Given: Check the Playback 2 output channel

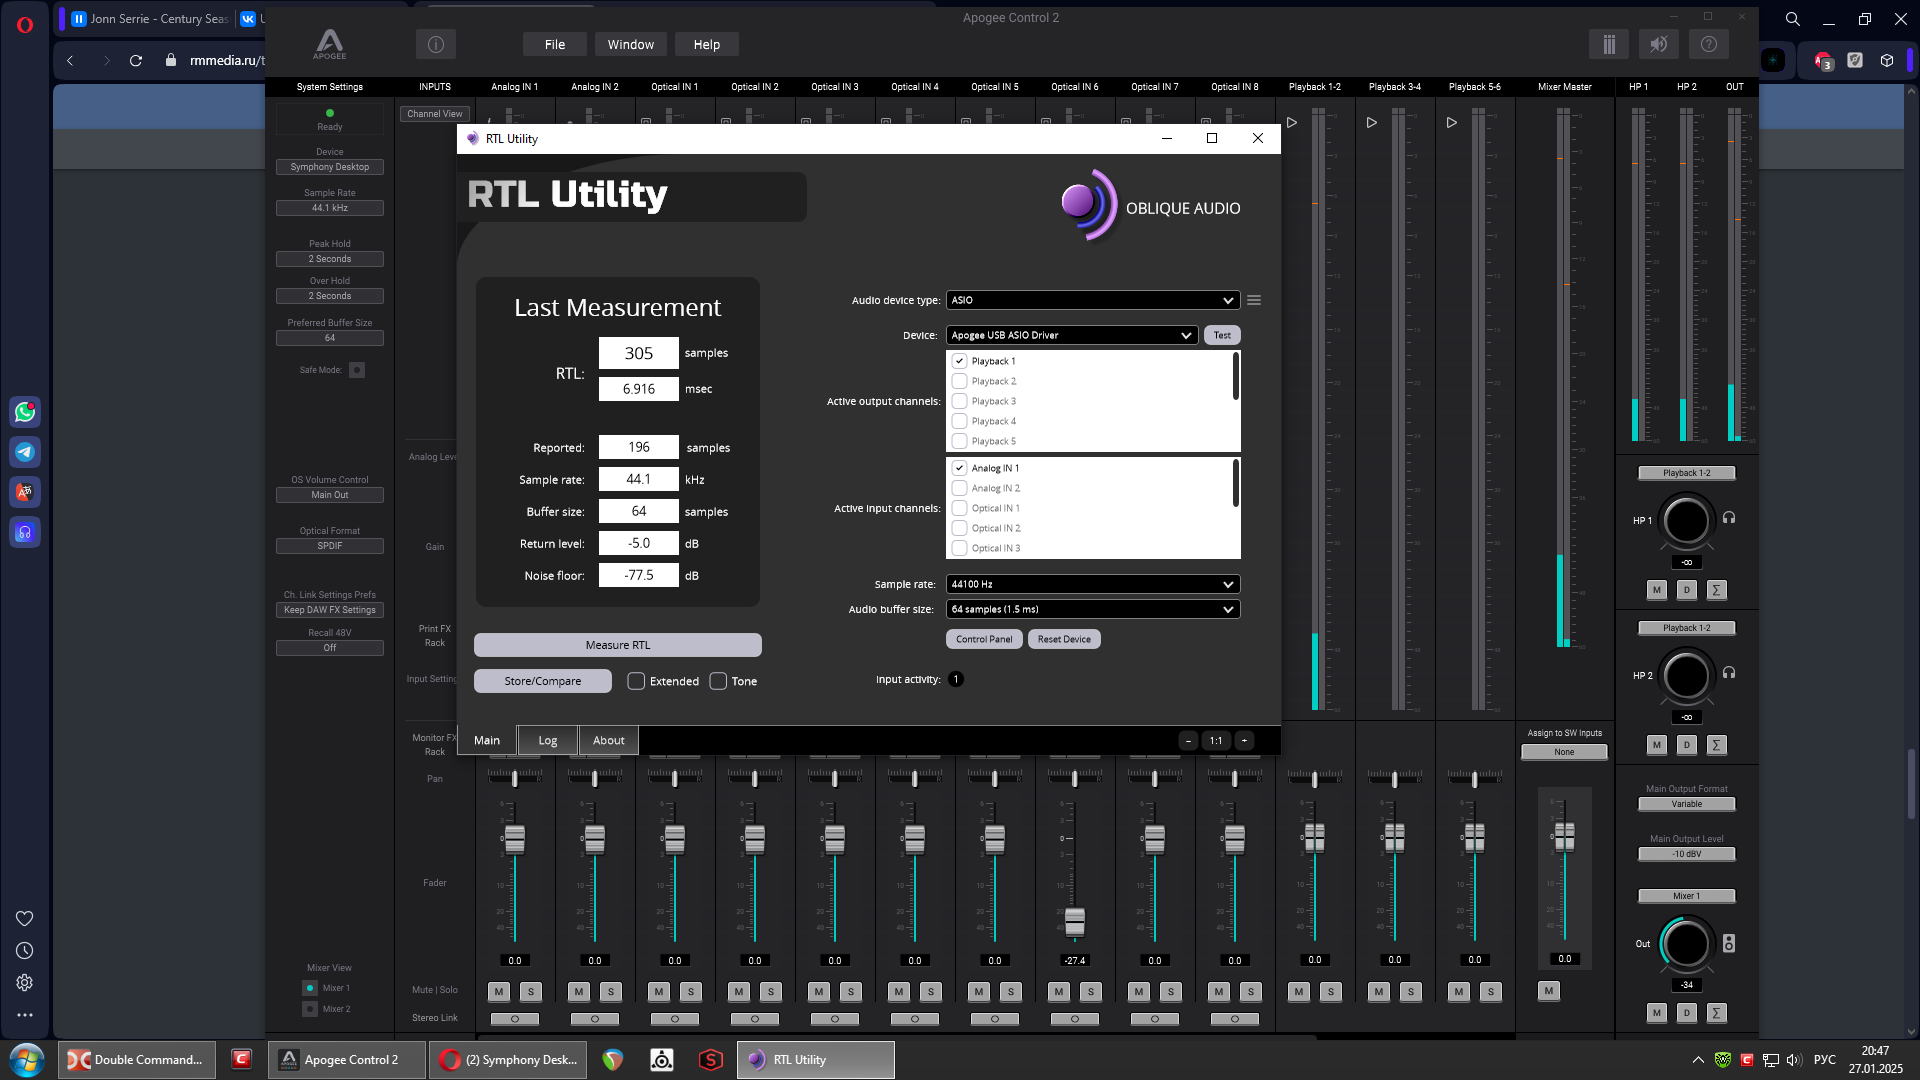Looking at the screenshot, I should coord(959,381).
